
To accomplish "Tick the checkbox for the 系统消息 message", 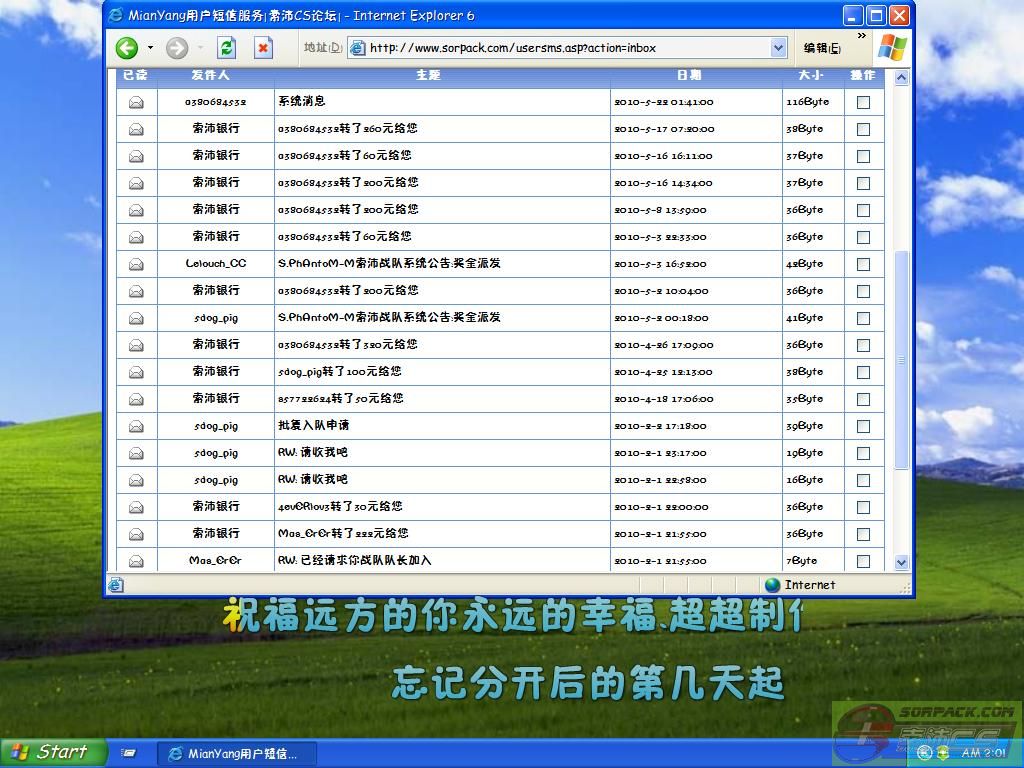I will click(x=863, y=102).
